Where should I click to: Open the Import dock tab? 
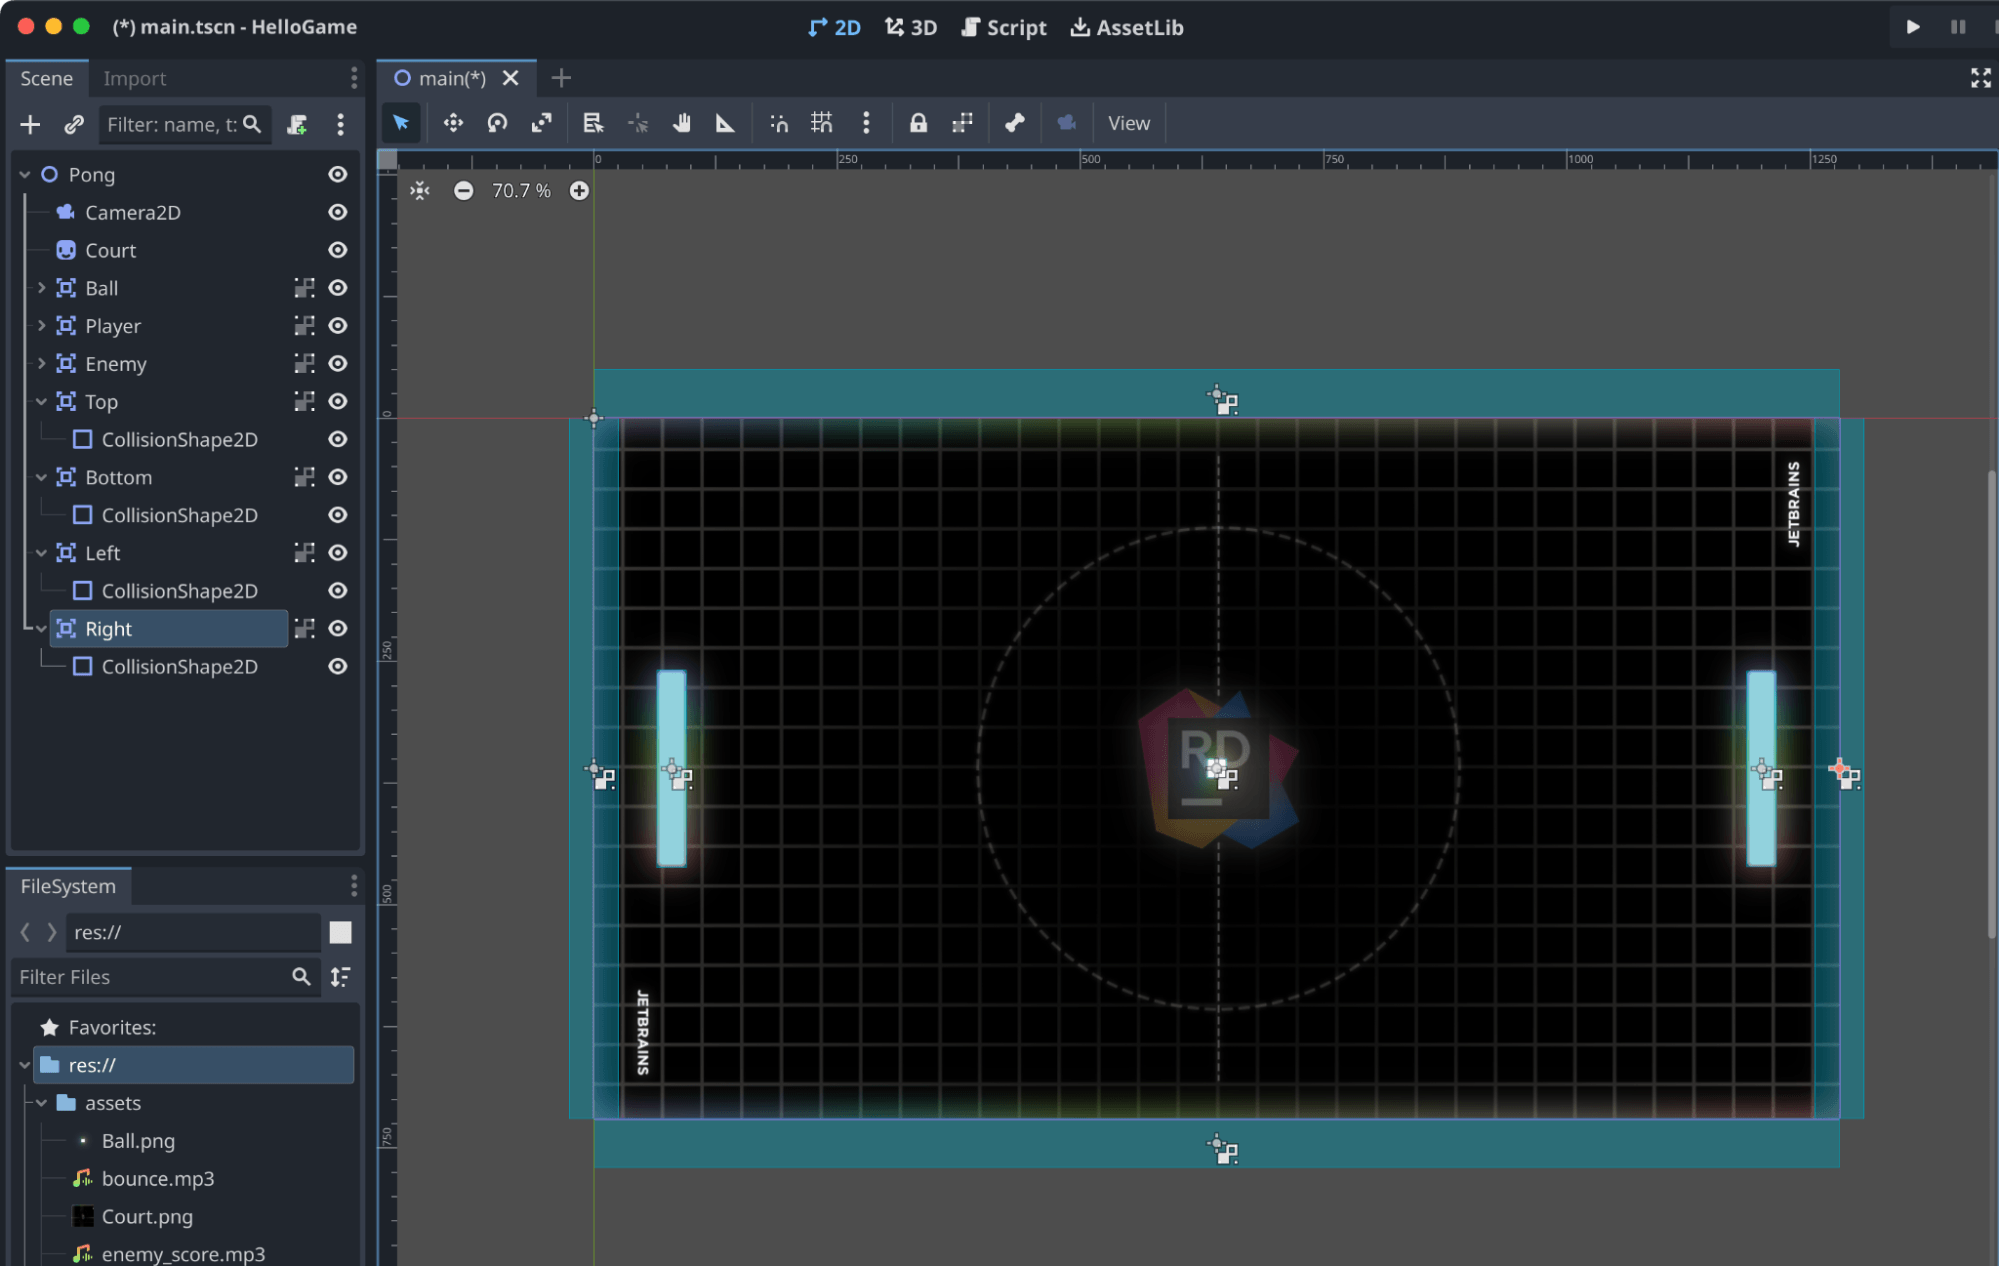134,78
